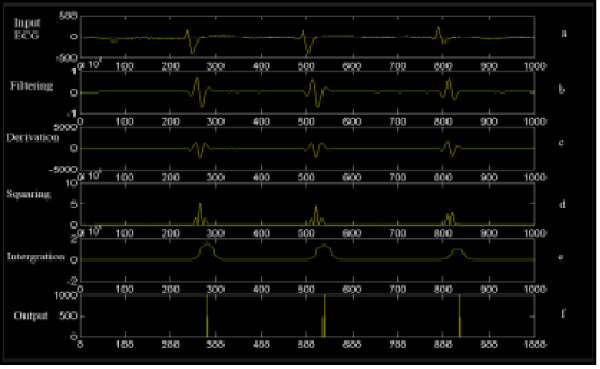The width and height of the screenshot is (600, 369).
Task: Click third vertical pulse in Output plot
Action: pos(460,316)
